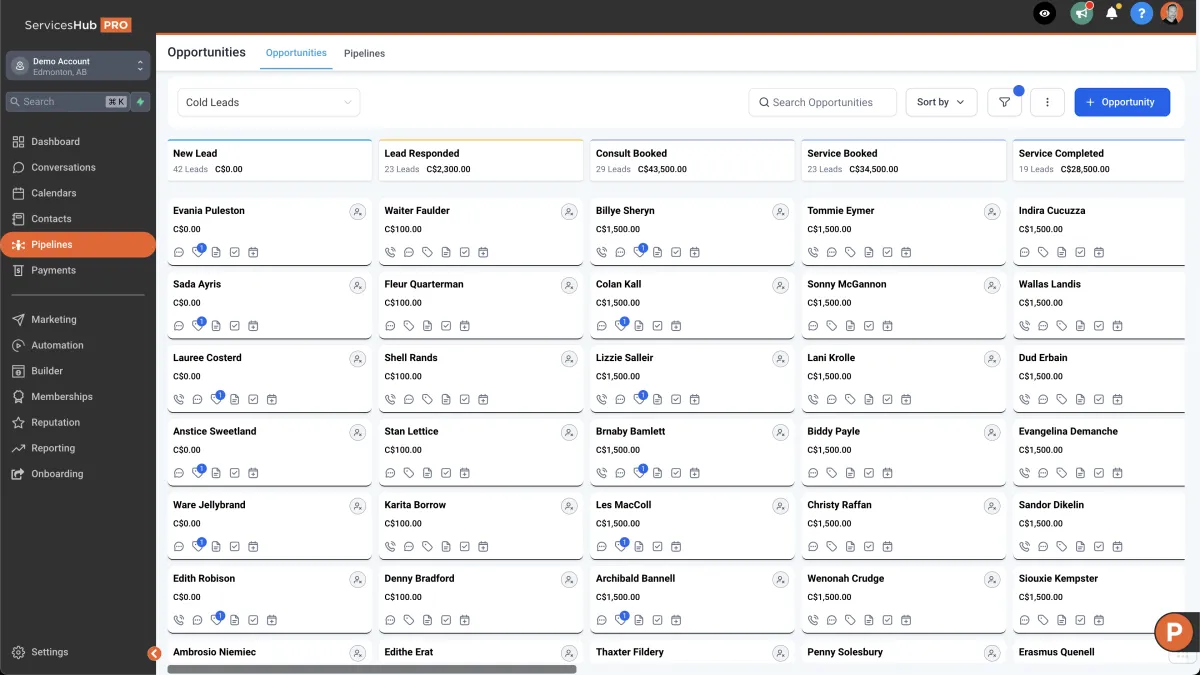Open the notifications bell icon
This screenshot has width=1200, height=675.
1111,14
